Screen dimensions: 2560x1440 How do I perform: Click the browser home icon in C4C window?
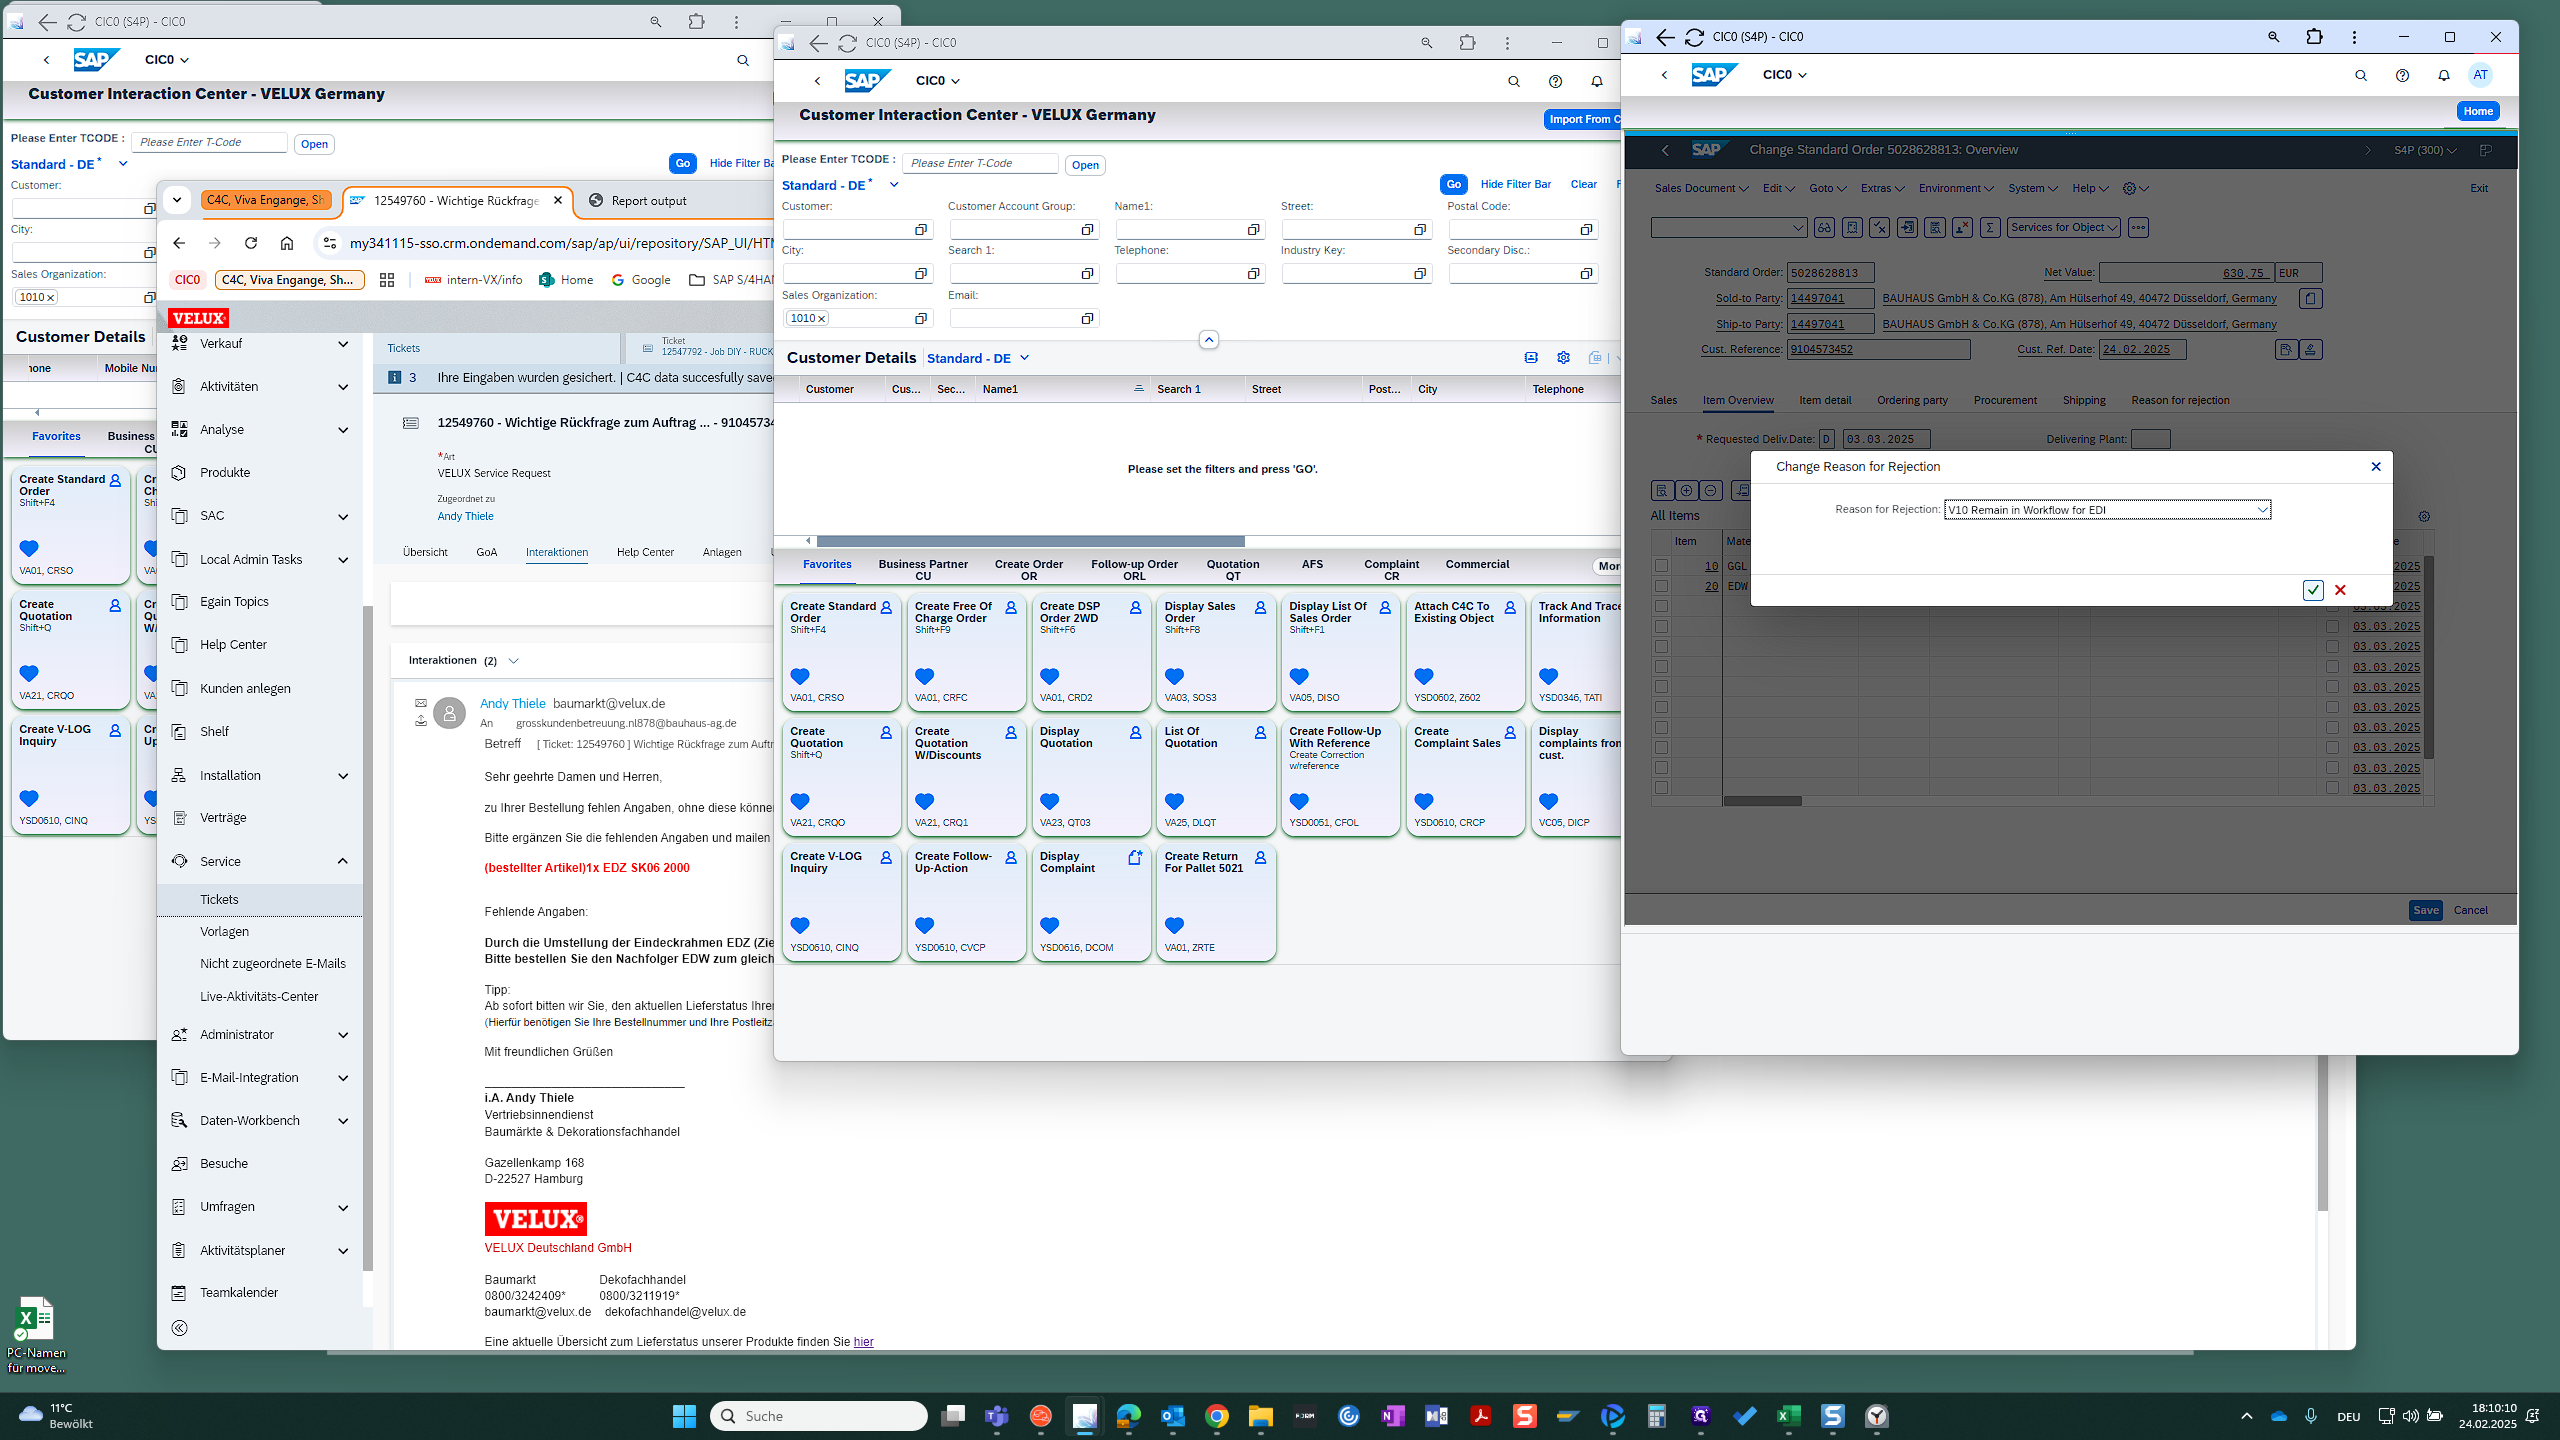287,243
